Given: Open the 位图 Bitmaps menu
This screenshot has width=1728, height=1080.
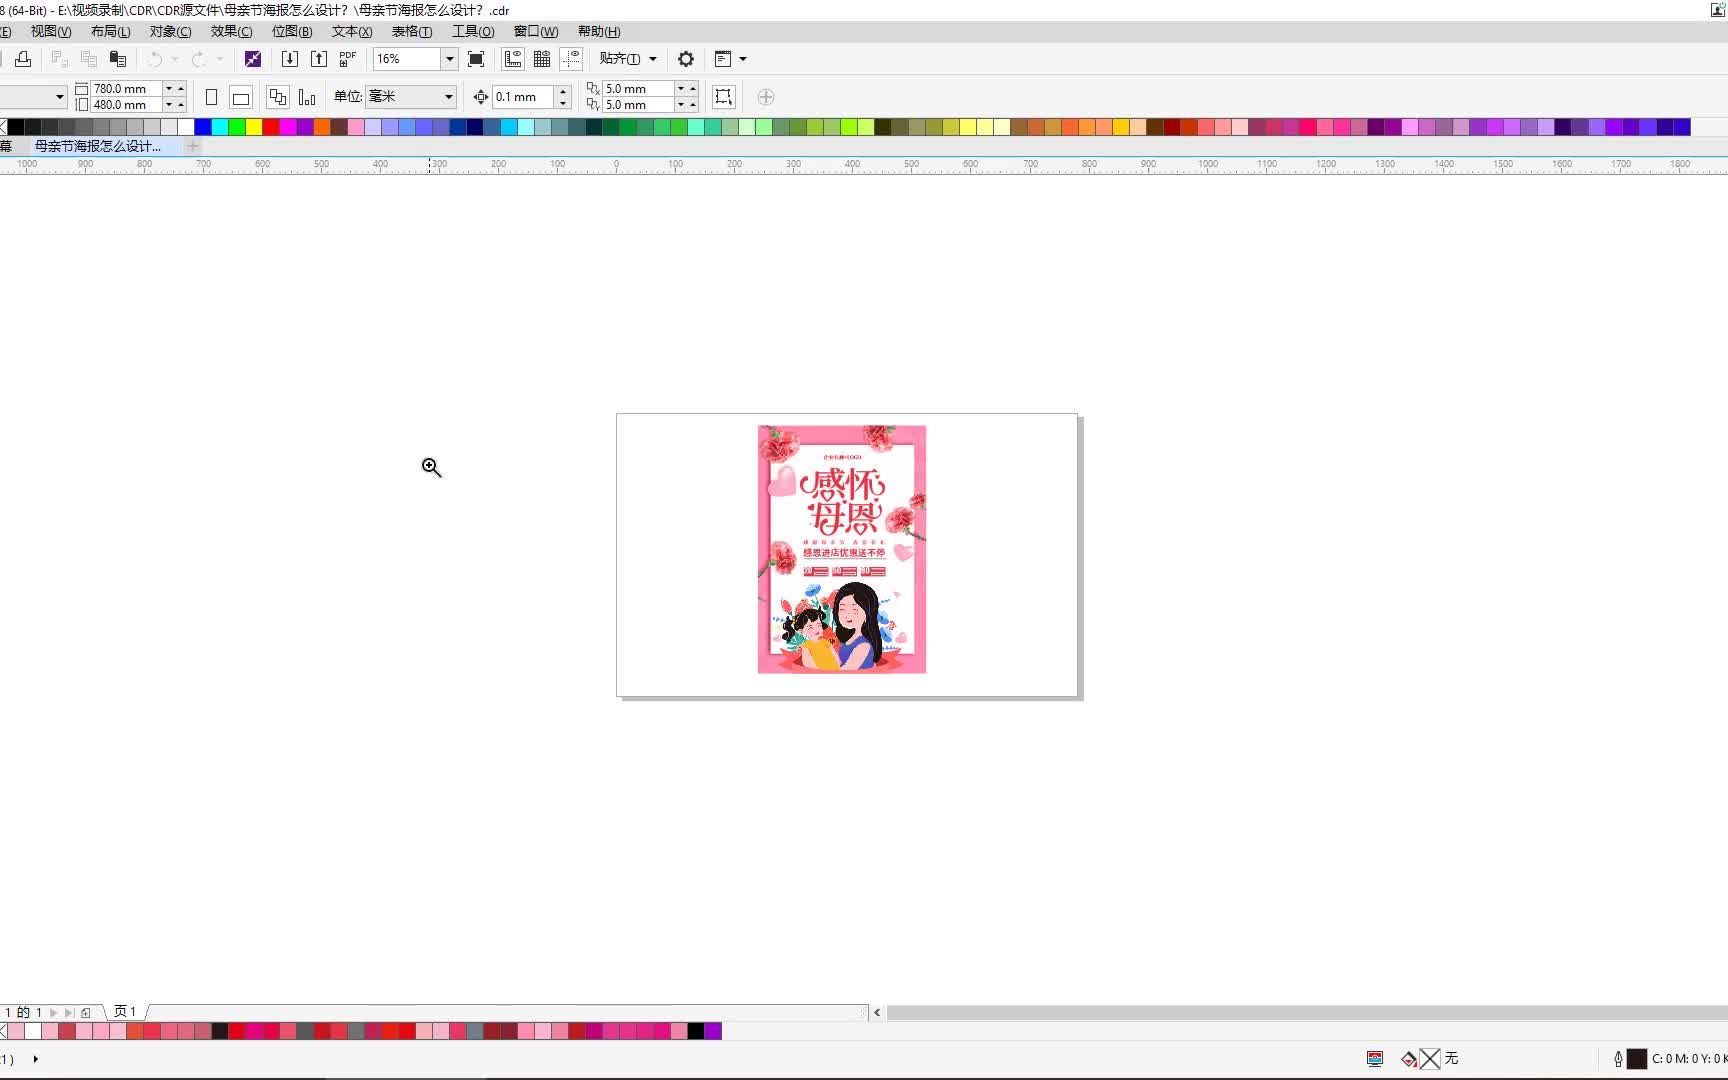Looking at the screenshot, I should pyautogui.click(x=292, y=32).
